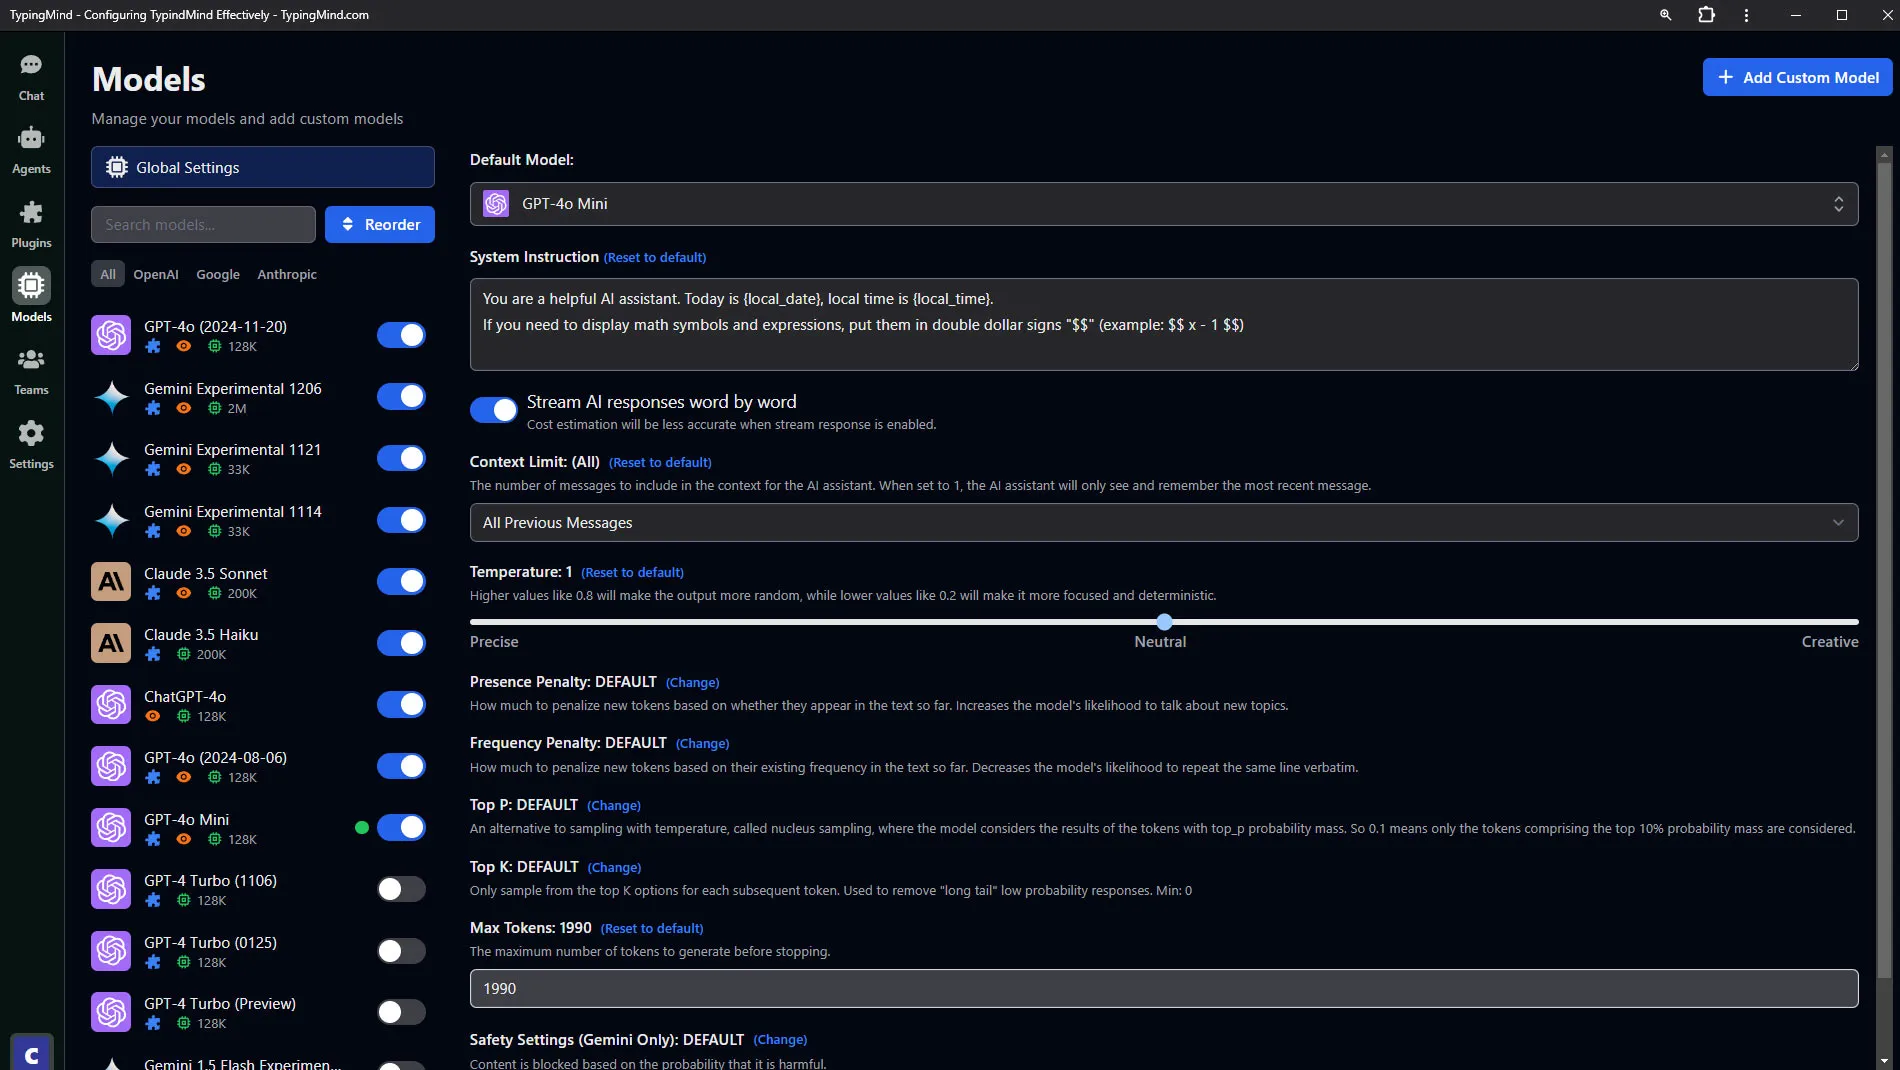Change the Presence Penalty setting
This screenshot has width=1900, height=1070.
[692, 683]
